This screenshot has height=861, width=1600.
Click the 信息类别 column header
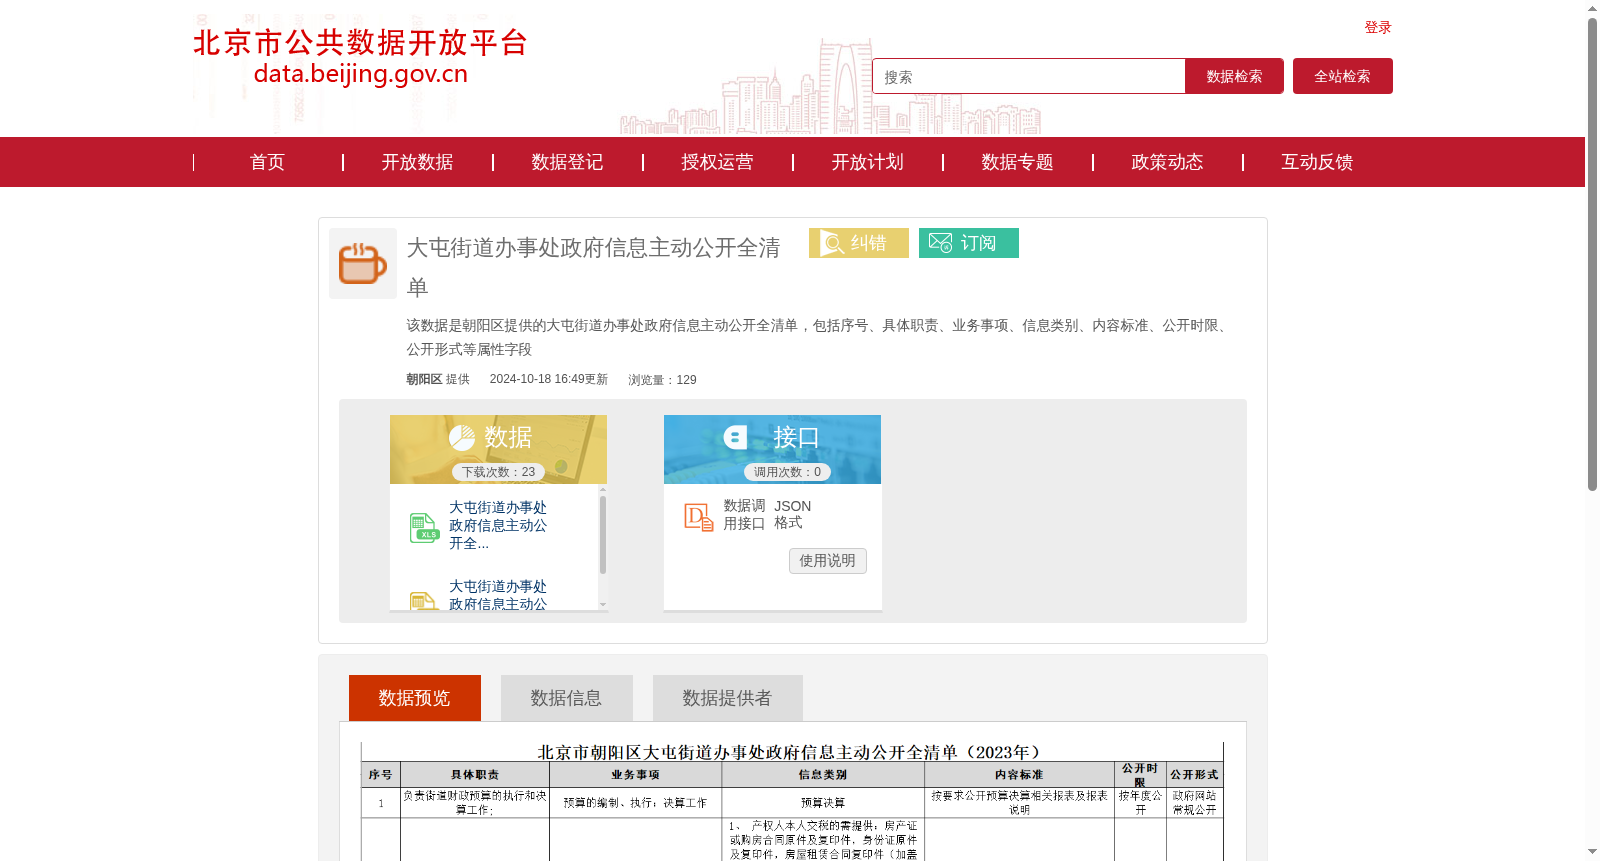tap(823, 775)
